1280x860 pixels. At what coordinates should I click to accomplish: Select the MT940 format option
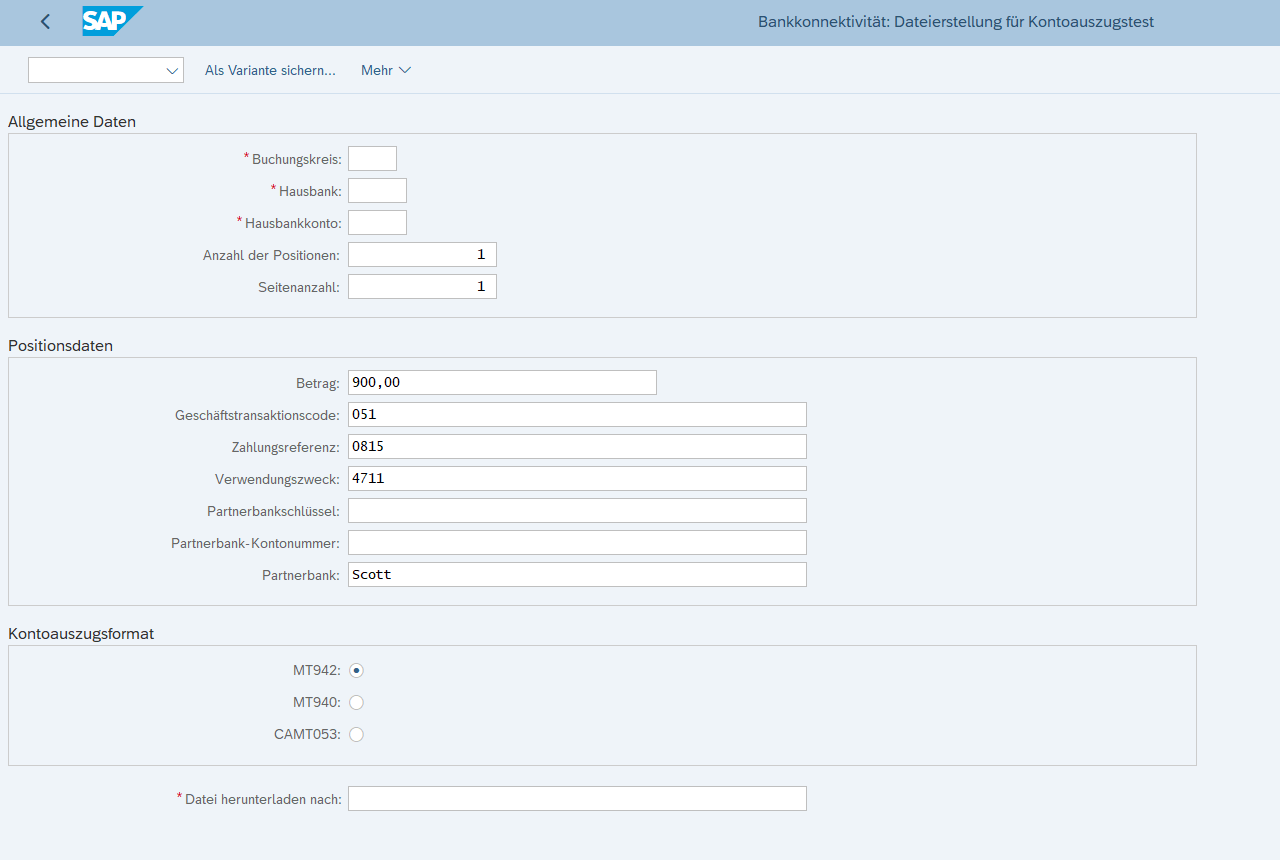[356, 702]
